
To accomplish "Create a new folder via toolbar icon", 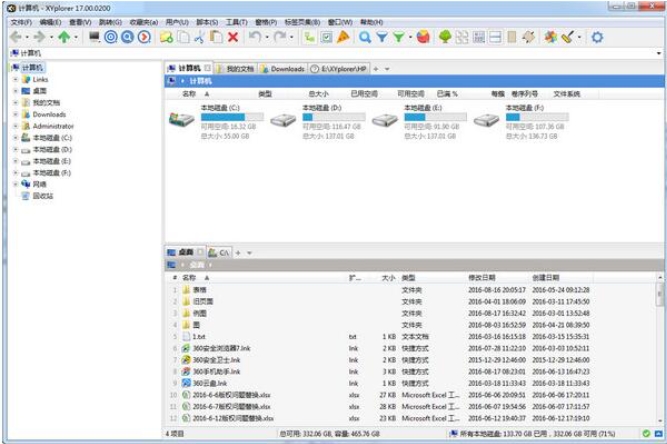I will pyautogui.click(x=166, y=37).
